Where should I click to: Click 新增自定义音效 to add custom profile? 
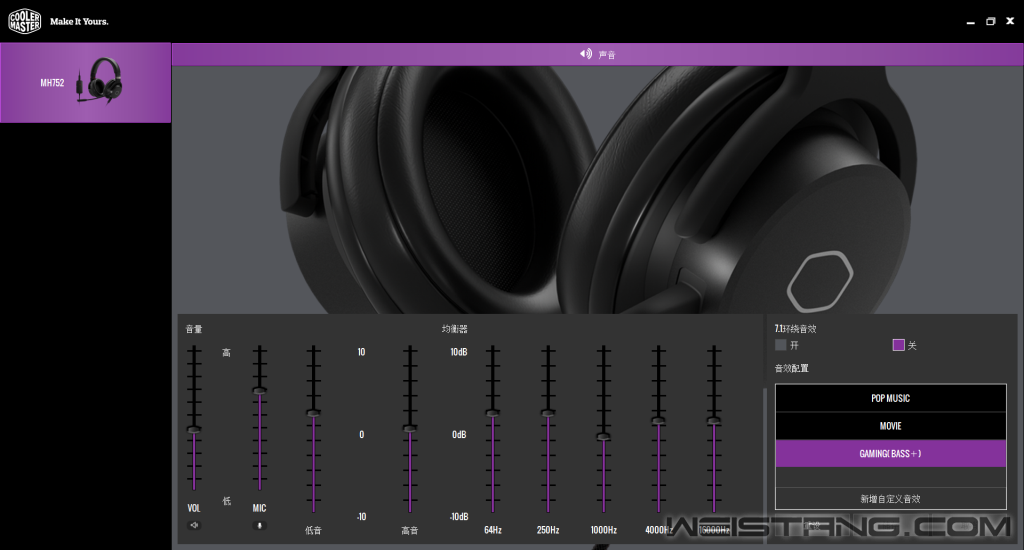click(891, 498)
